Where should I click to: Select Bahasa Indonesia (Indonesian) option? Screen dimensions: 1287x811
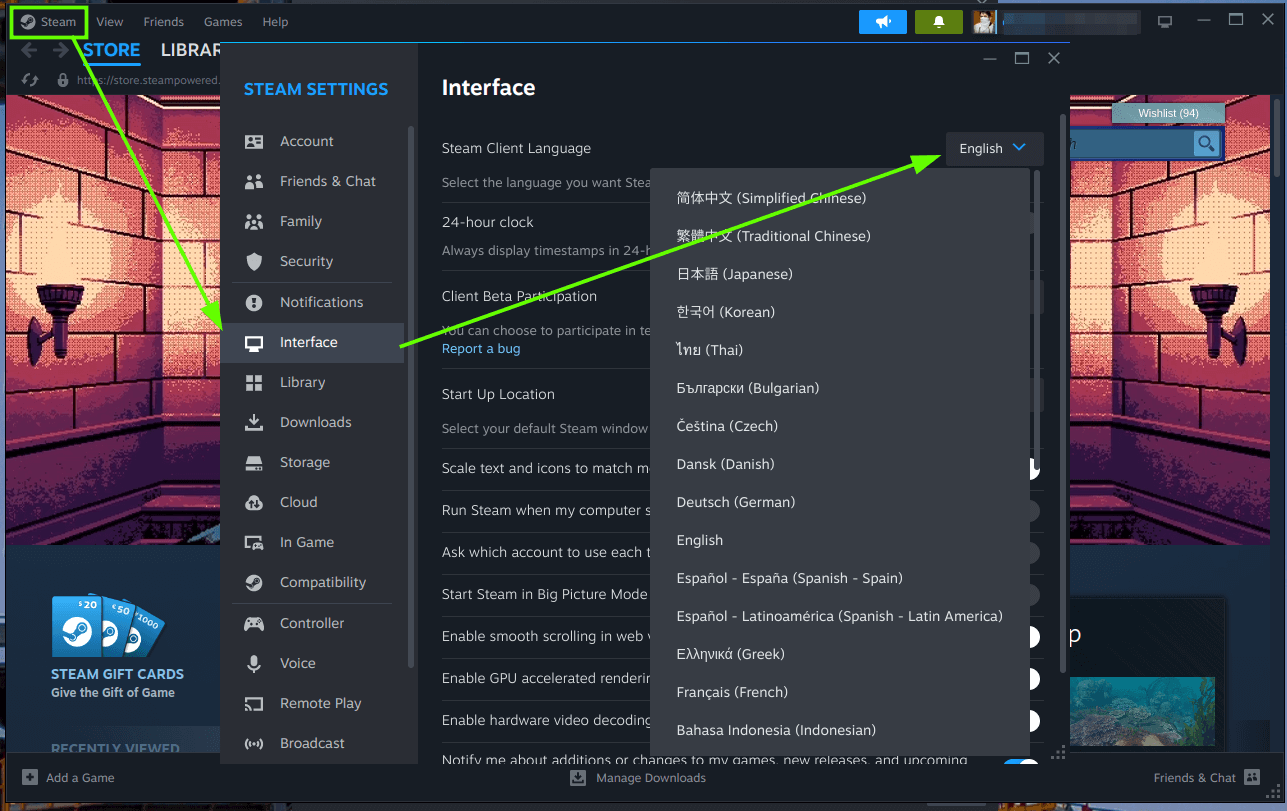tap(840, 730)
